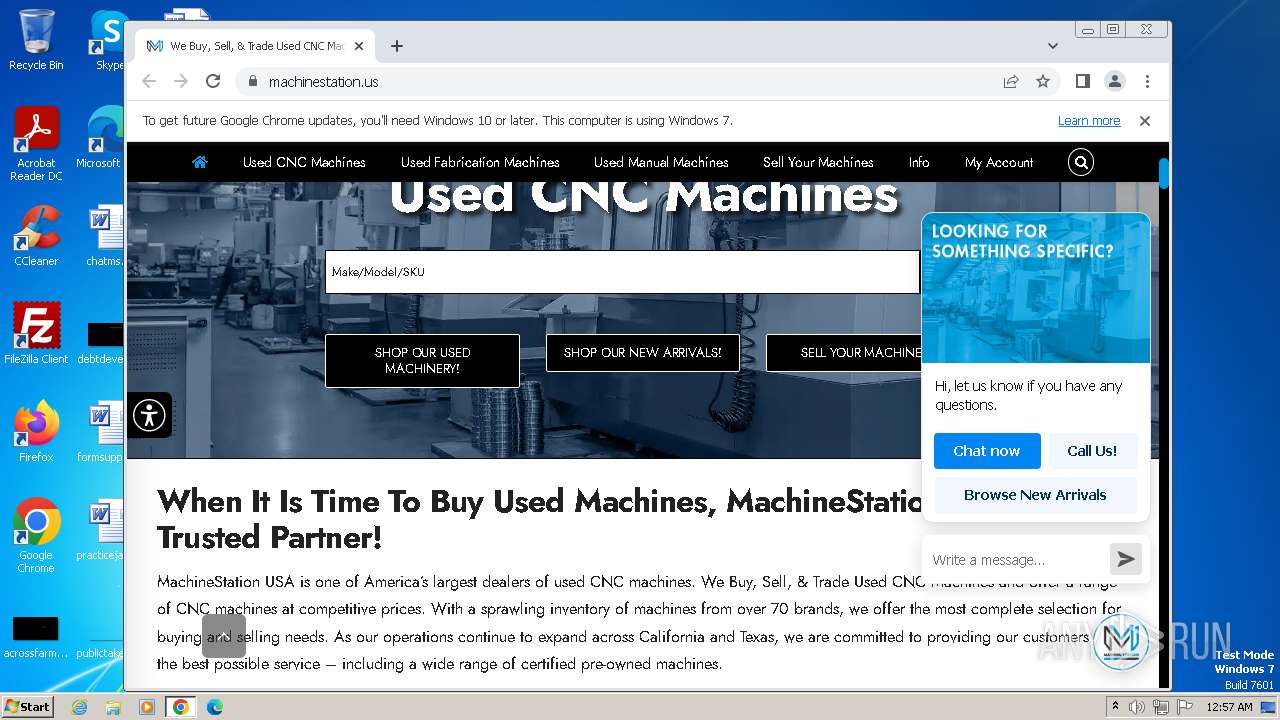The image size is (1280, 720).
Task: Open Google Chrome desktop shortcut
Action: pyautogui.click(x=36, y=536)
